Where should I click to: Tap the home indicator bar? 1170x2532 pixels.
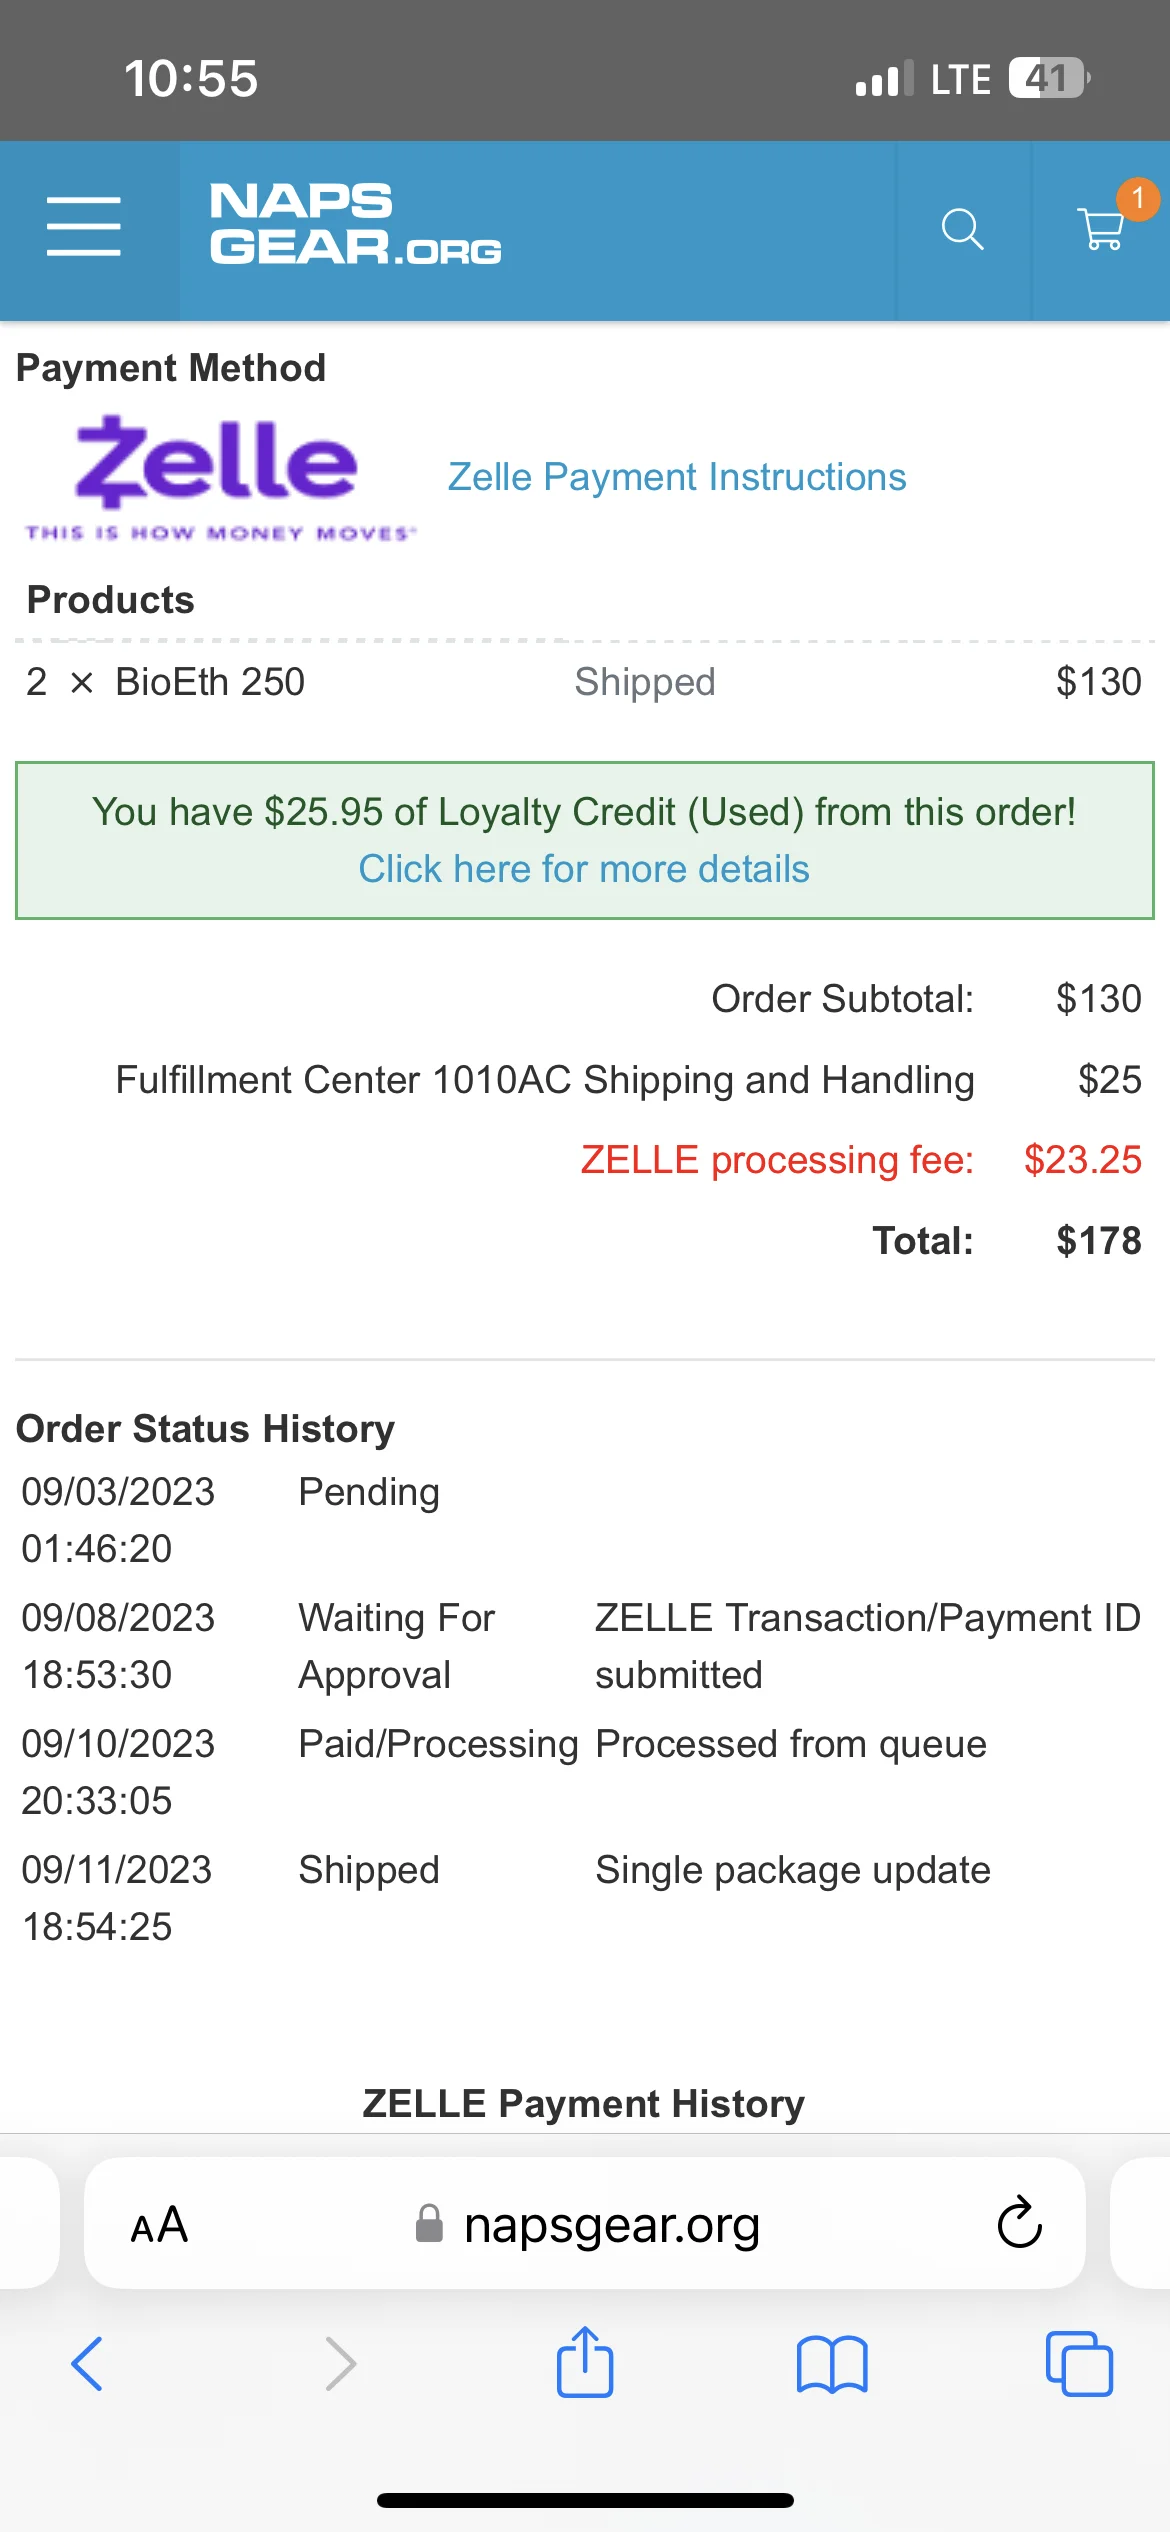585,2501
